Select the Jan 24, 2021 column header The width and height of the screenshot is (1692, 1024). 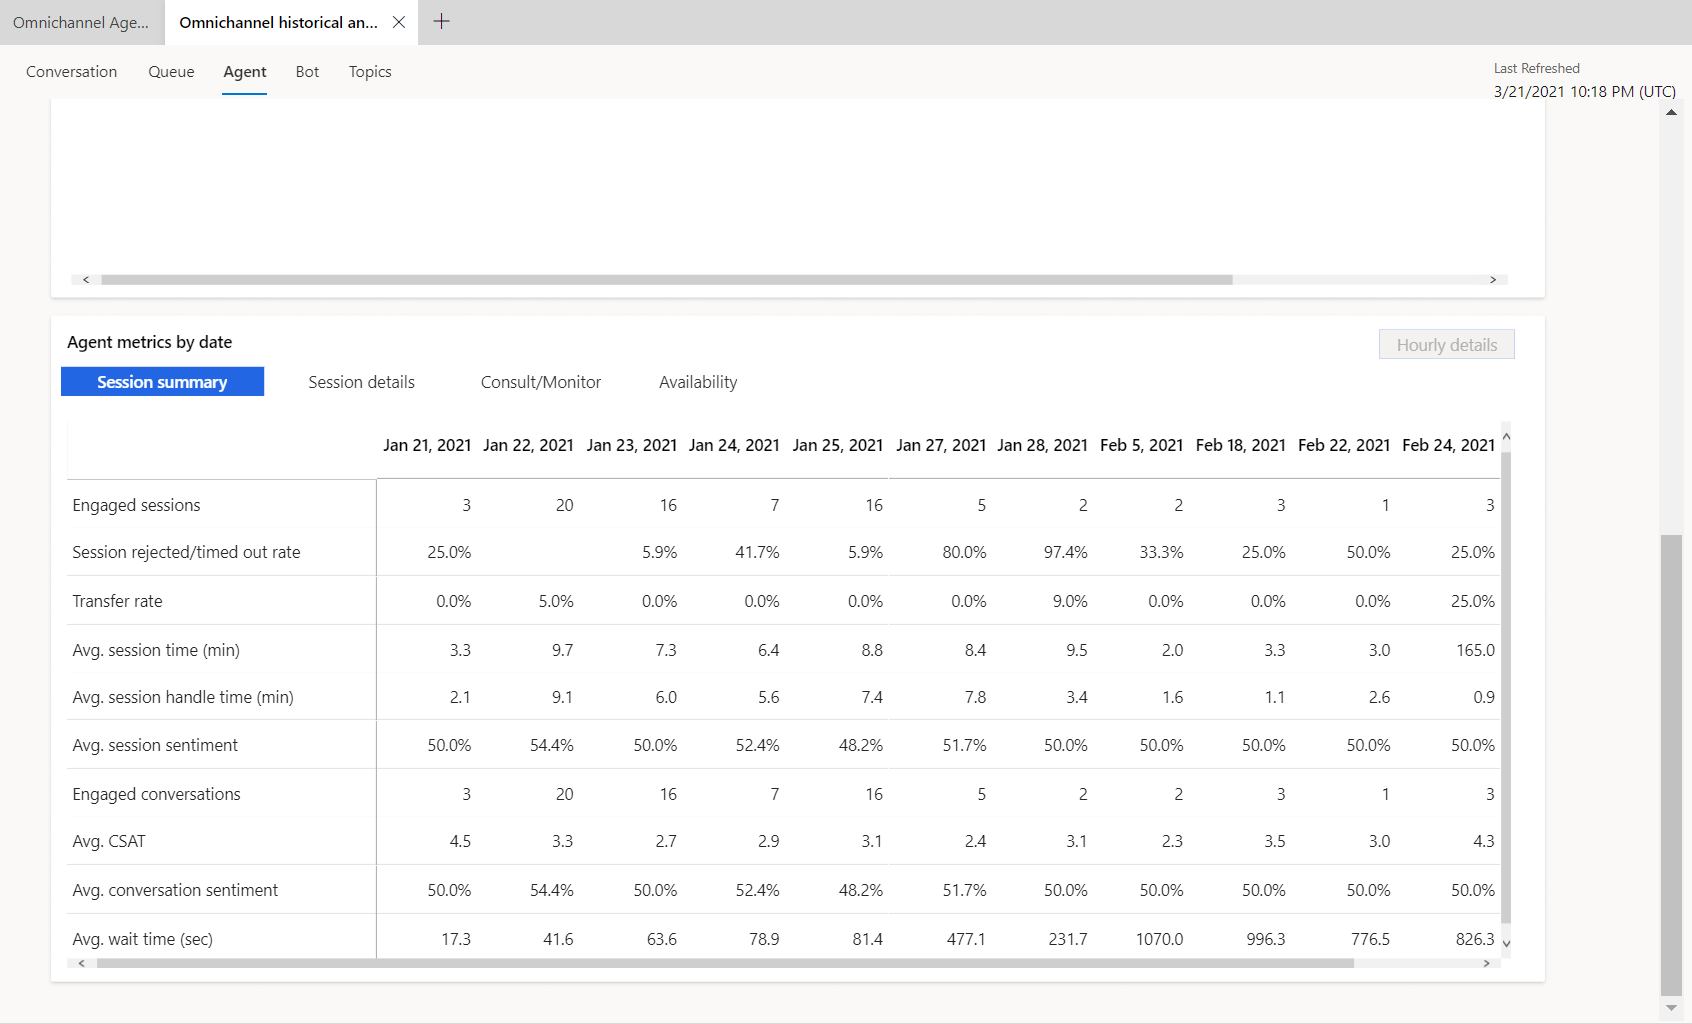pos(734,445)
